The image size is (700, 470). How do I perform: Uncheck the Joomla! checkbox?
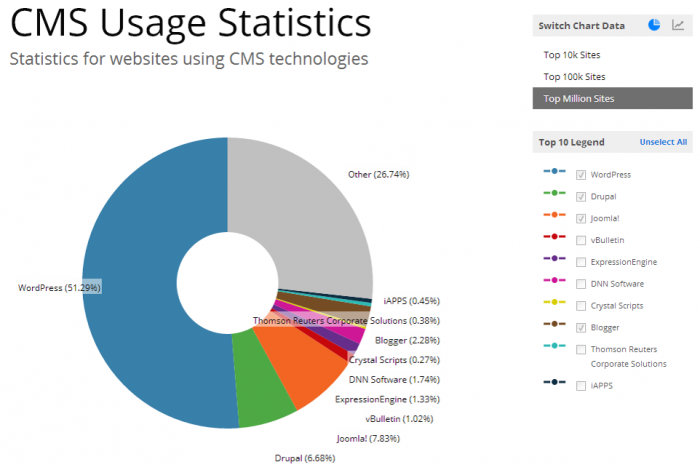point(581,219)
